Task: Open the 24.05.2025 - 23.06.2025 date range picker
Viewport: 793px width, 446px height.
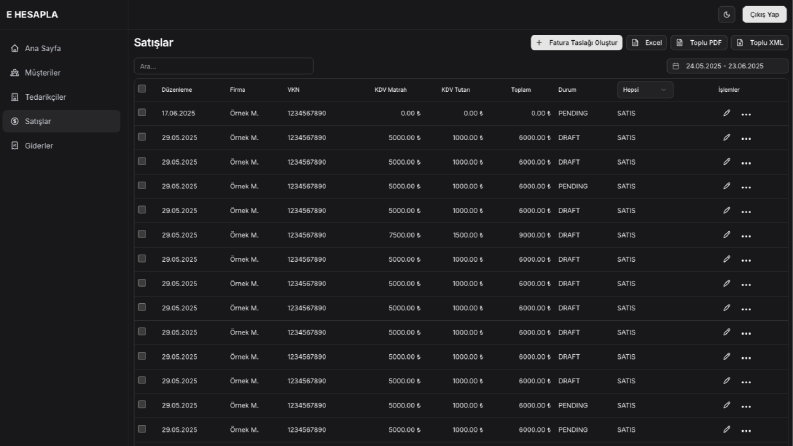Action: (727, 66)
